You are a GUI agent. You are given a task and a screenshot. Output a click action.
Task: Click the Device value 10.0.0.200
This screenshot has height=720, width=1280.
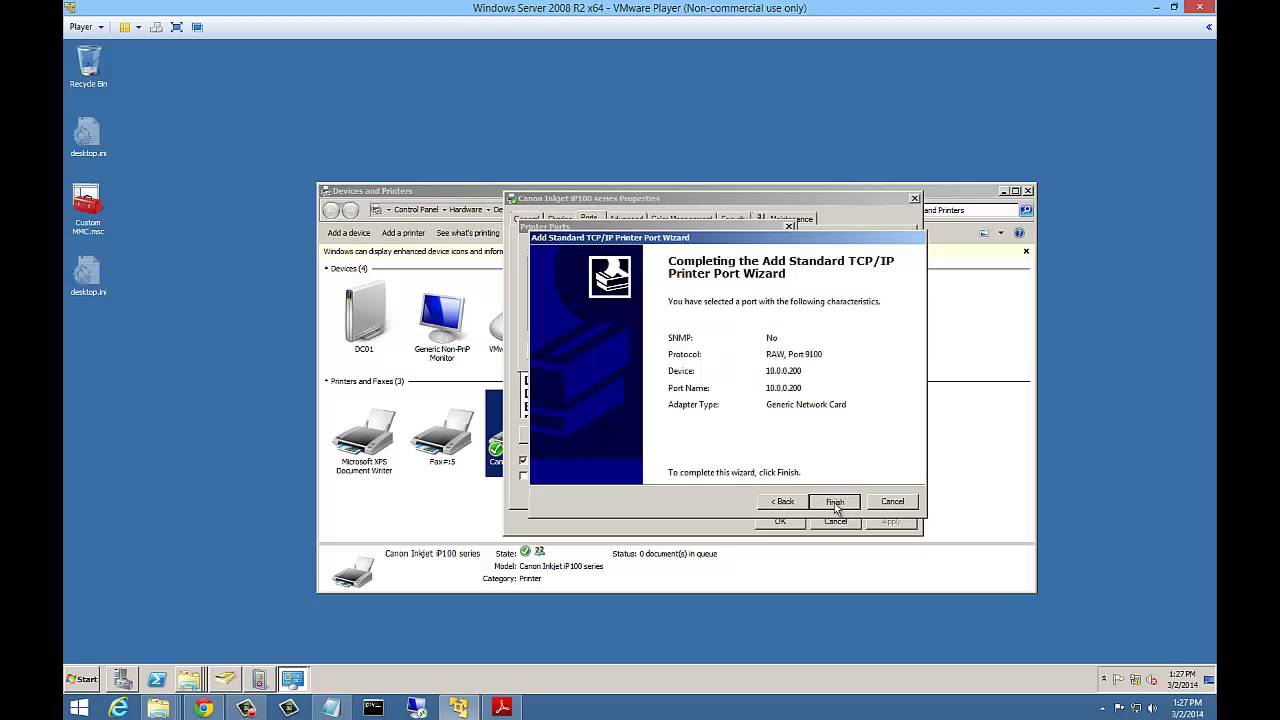(783, 371)
